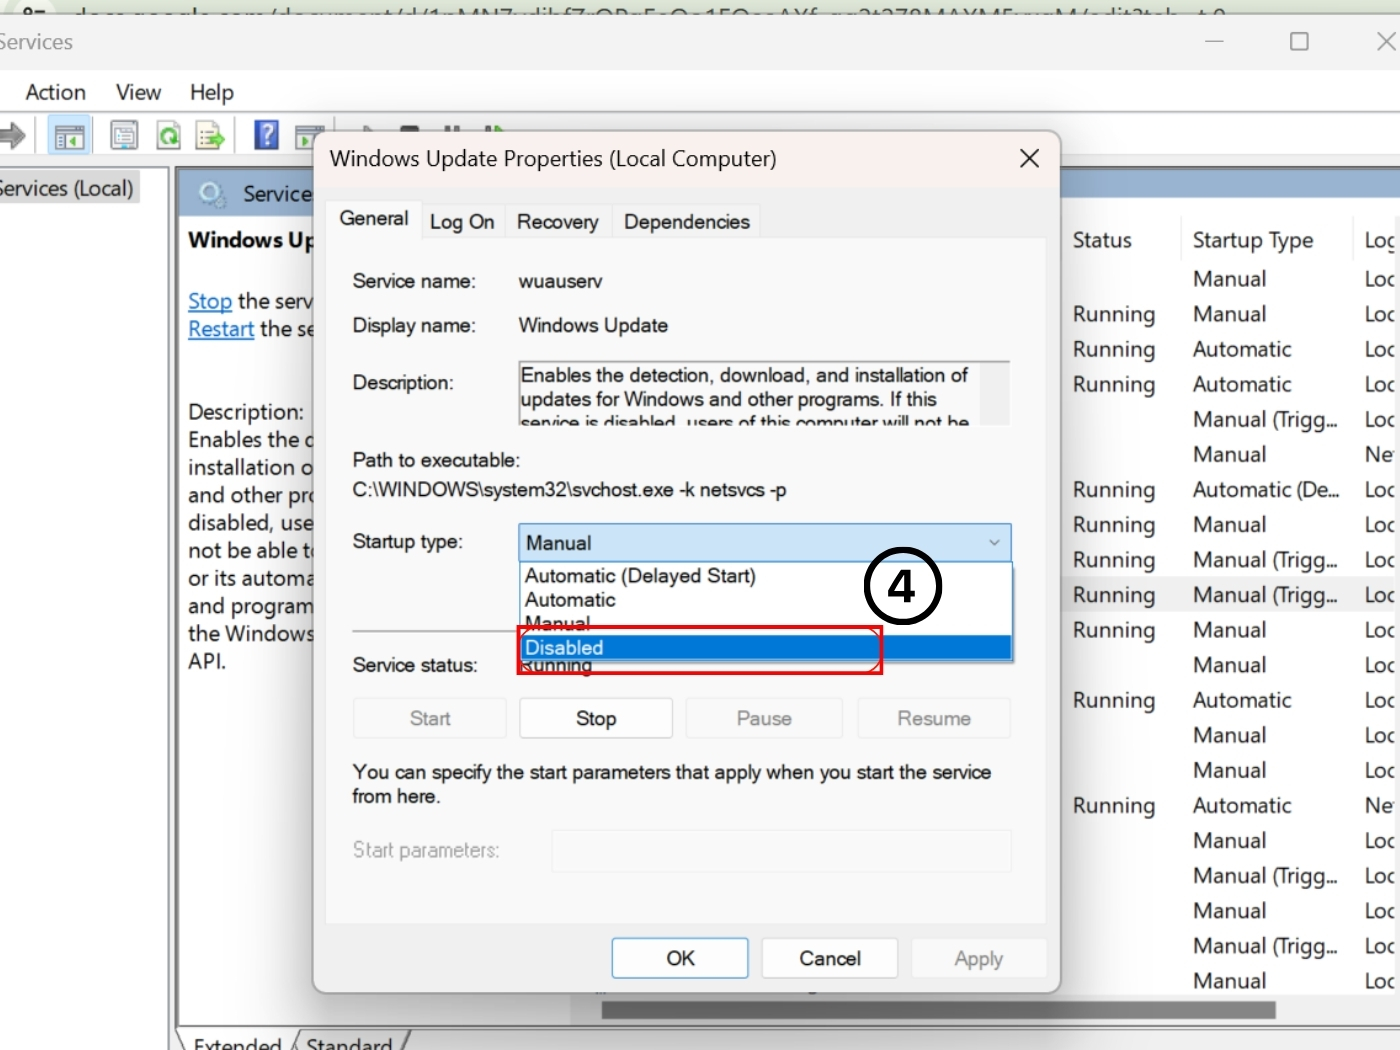Screen dimensions: 1400x1050
Task: Open the Recovery tab
Action: 558,222
